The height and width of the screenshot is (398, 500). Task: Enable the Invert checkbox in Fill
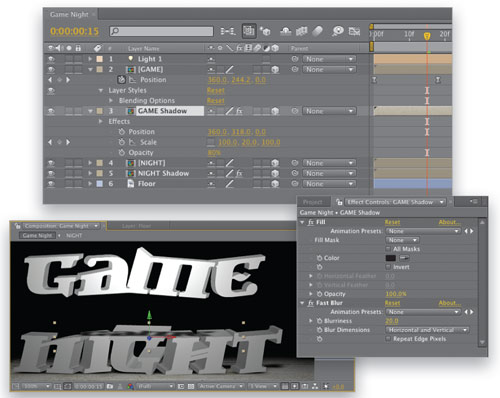pos(388,267)
